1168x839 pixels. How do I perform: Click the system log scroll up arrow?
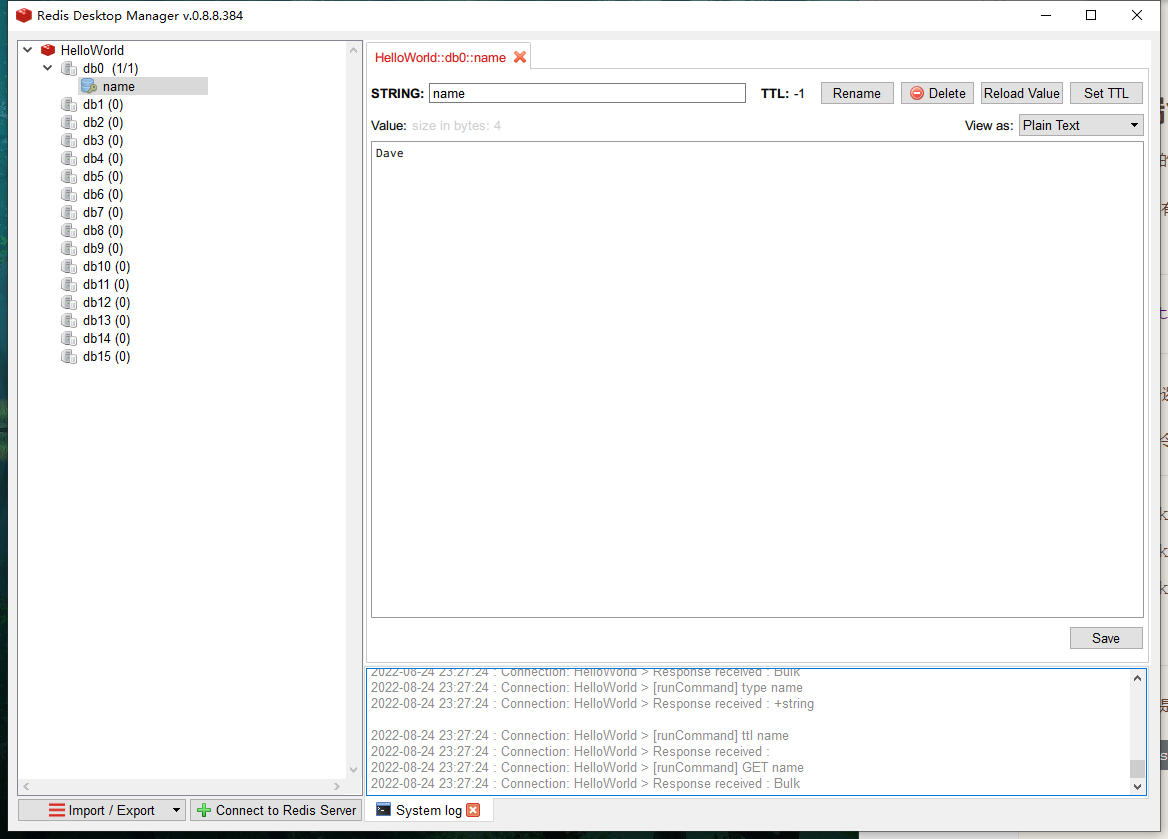(1137, 678)
